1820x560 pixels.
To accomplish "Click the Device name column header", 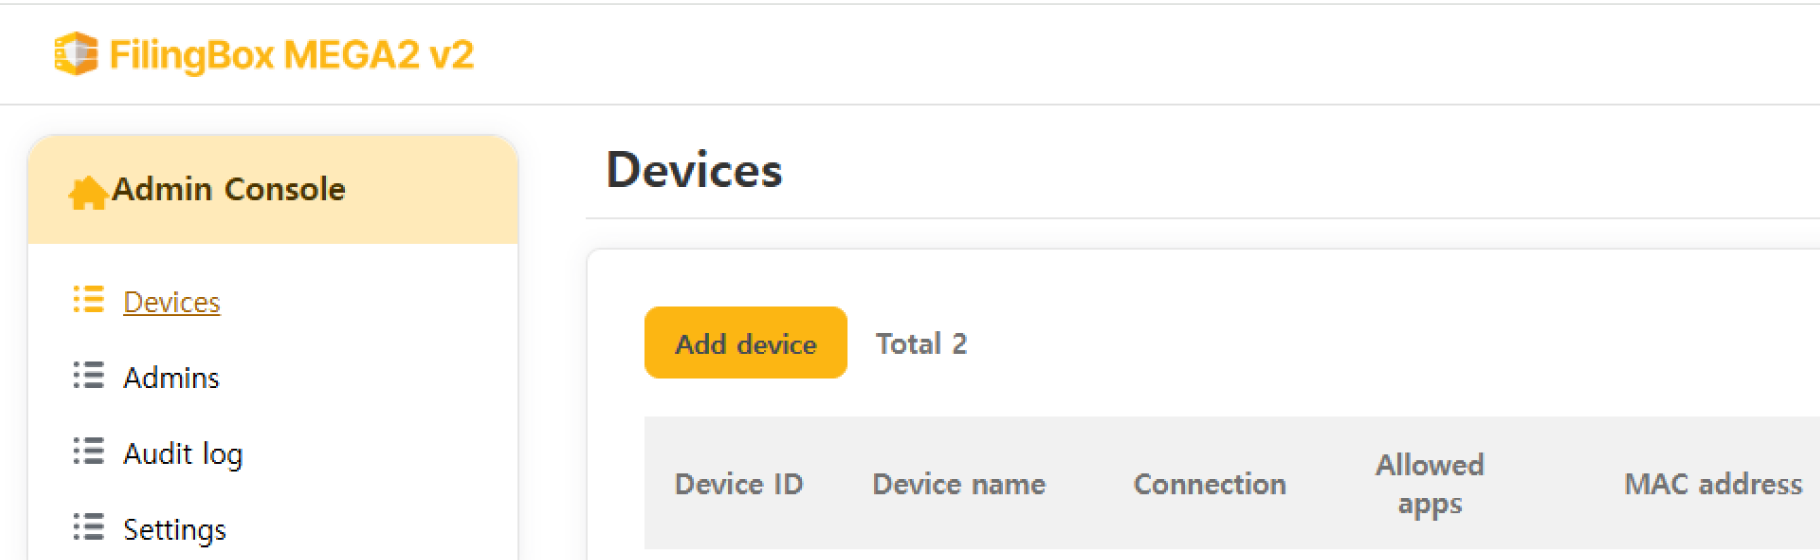I will (959, 484).
